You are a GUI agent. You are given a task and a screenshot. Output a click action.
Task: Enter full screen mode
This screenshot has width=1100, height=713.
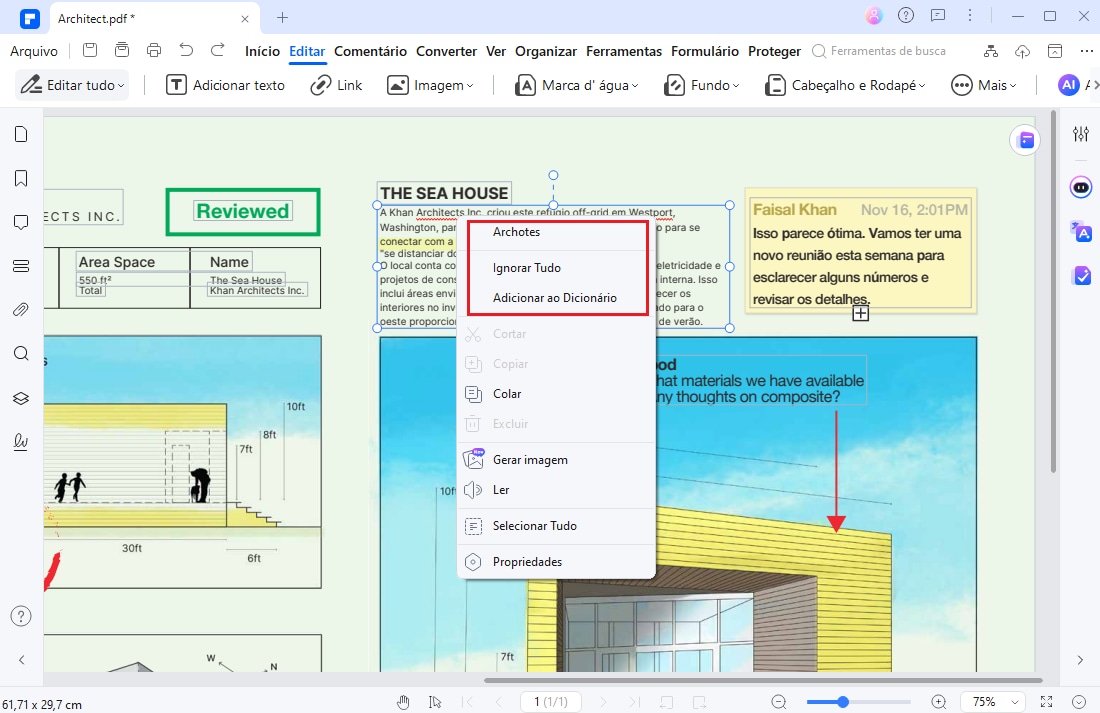[x=1047, y=702]
